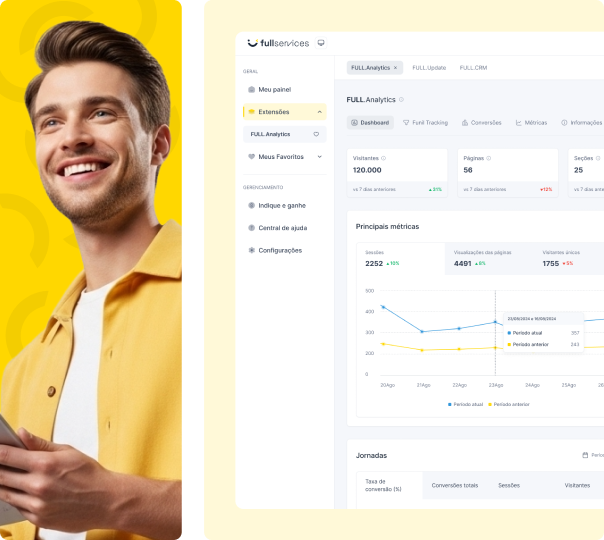The height and width of the screenshot is (540, 604).
Task: Click the info icon beside Visitantes
Action: click(384, 158)
